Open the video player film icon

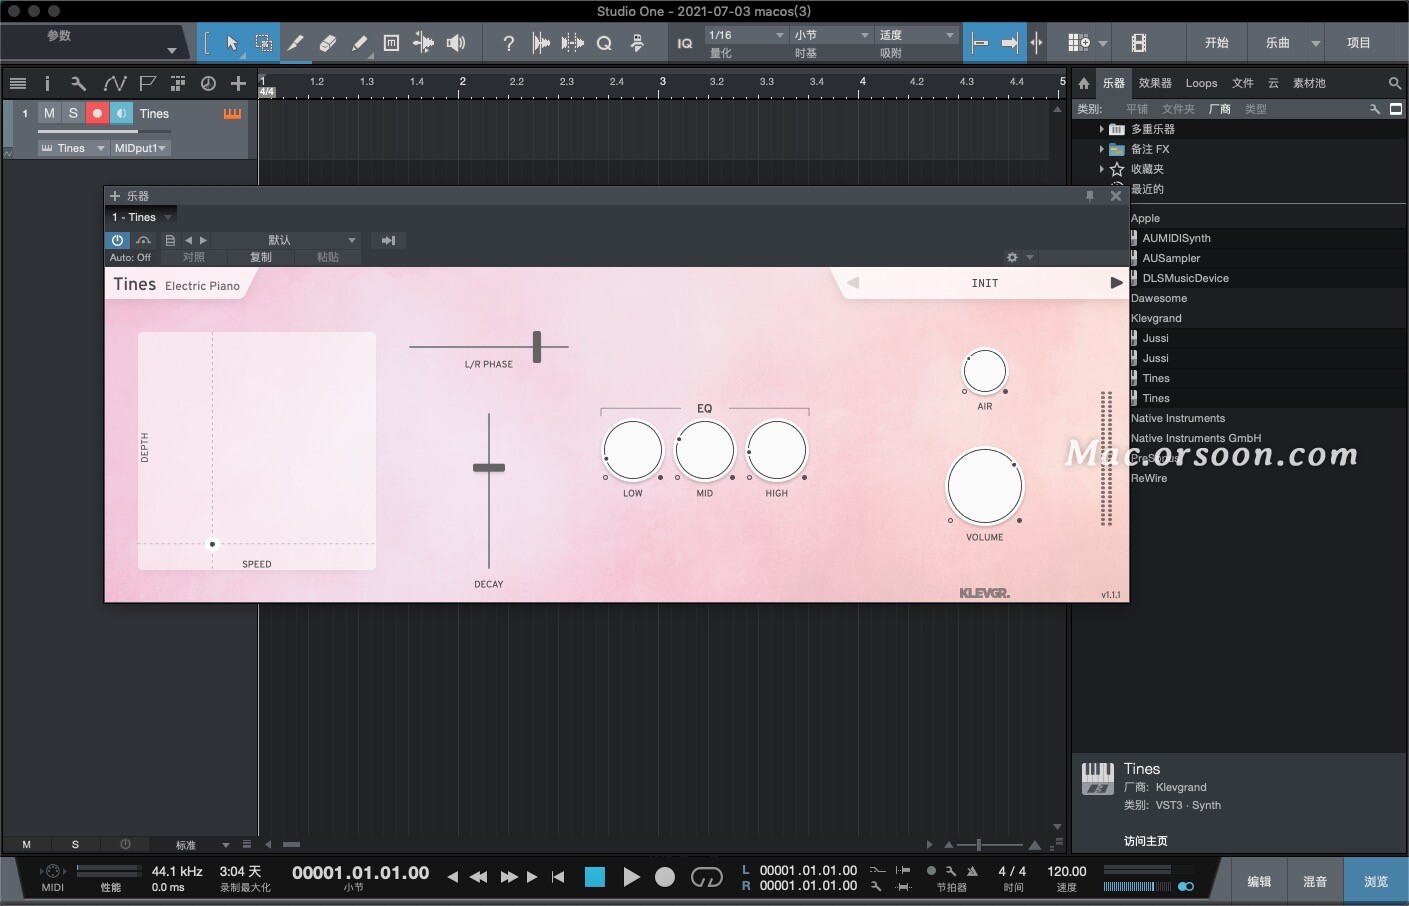pos(1139,43)
